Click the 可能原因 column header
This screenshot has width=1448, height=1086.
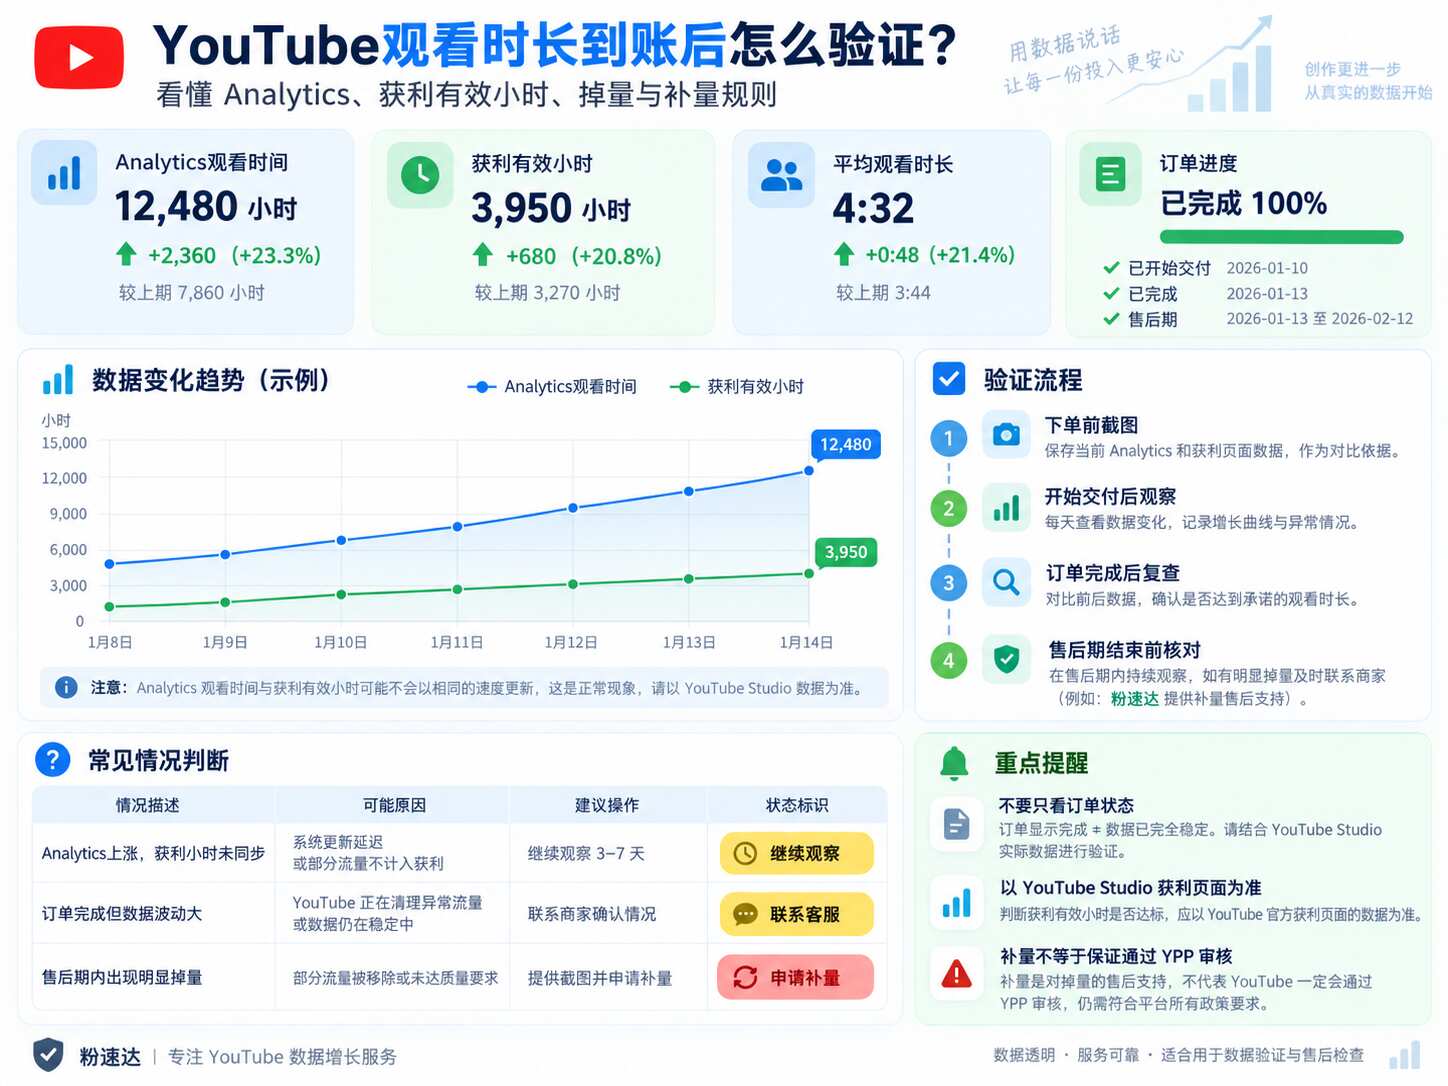(394, 805)
